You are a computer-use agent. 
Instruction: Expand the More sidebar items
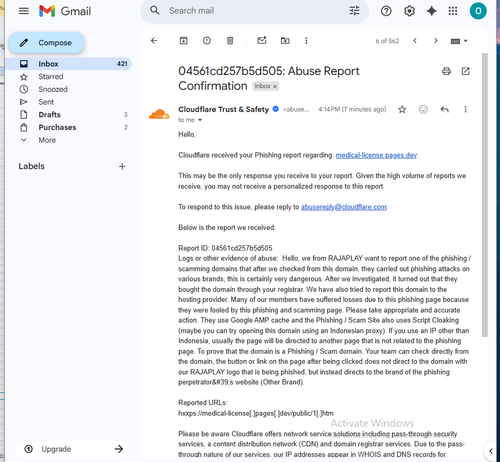pos(69,140)
